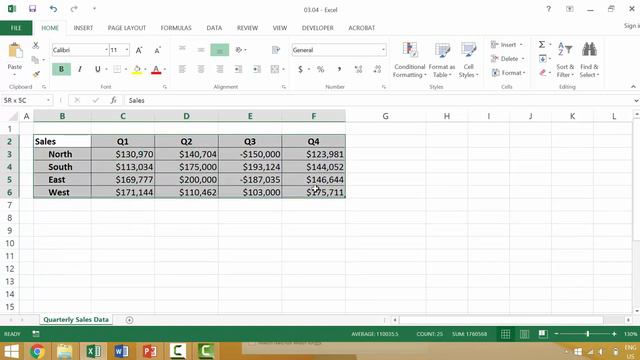Click Merge & Center icon
This screenshot has width=640, height=360.
click(275, 69)
